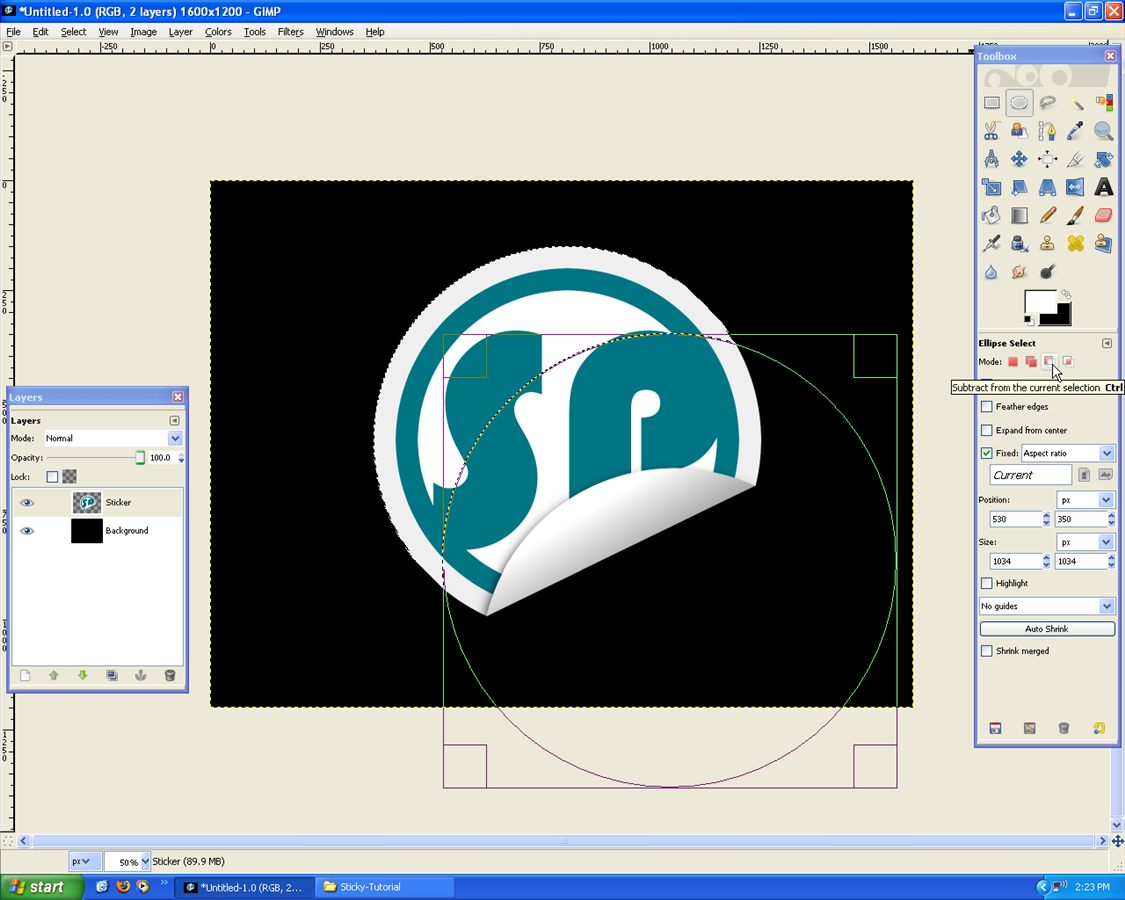Hide the Background layer via eye icon
The width and height of the screenshot is (1125, 900).
27,530
